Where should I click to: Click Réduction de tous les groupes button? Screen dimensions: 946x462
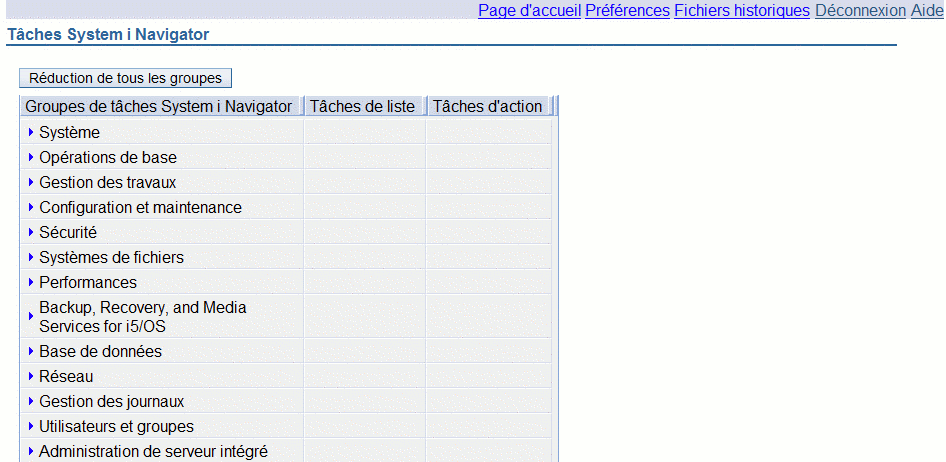(x=125, y=78)
